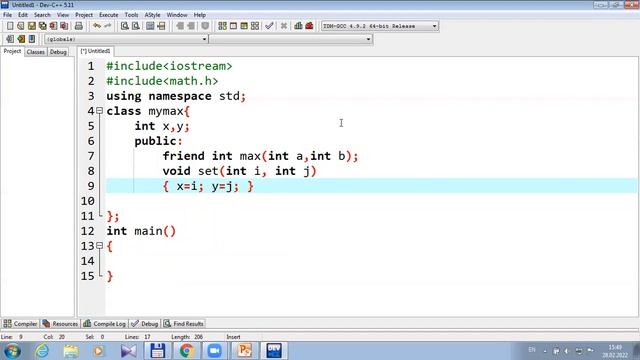640x360 pixels.
Task: Click the Save All toolbar icon
Action: (x=42, y=26)
